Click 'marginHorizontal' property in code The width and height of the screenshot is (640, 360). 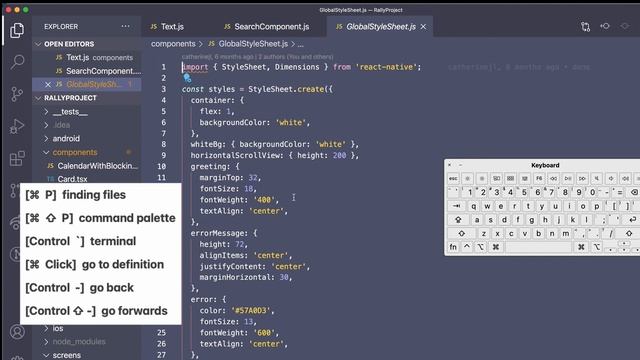(x=235, y=277)
